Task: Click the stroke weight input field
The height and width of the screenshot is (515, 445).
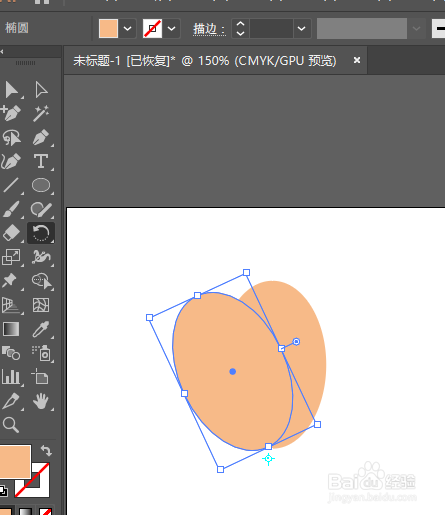Action: pos(271,29)
